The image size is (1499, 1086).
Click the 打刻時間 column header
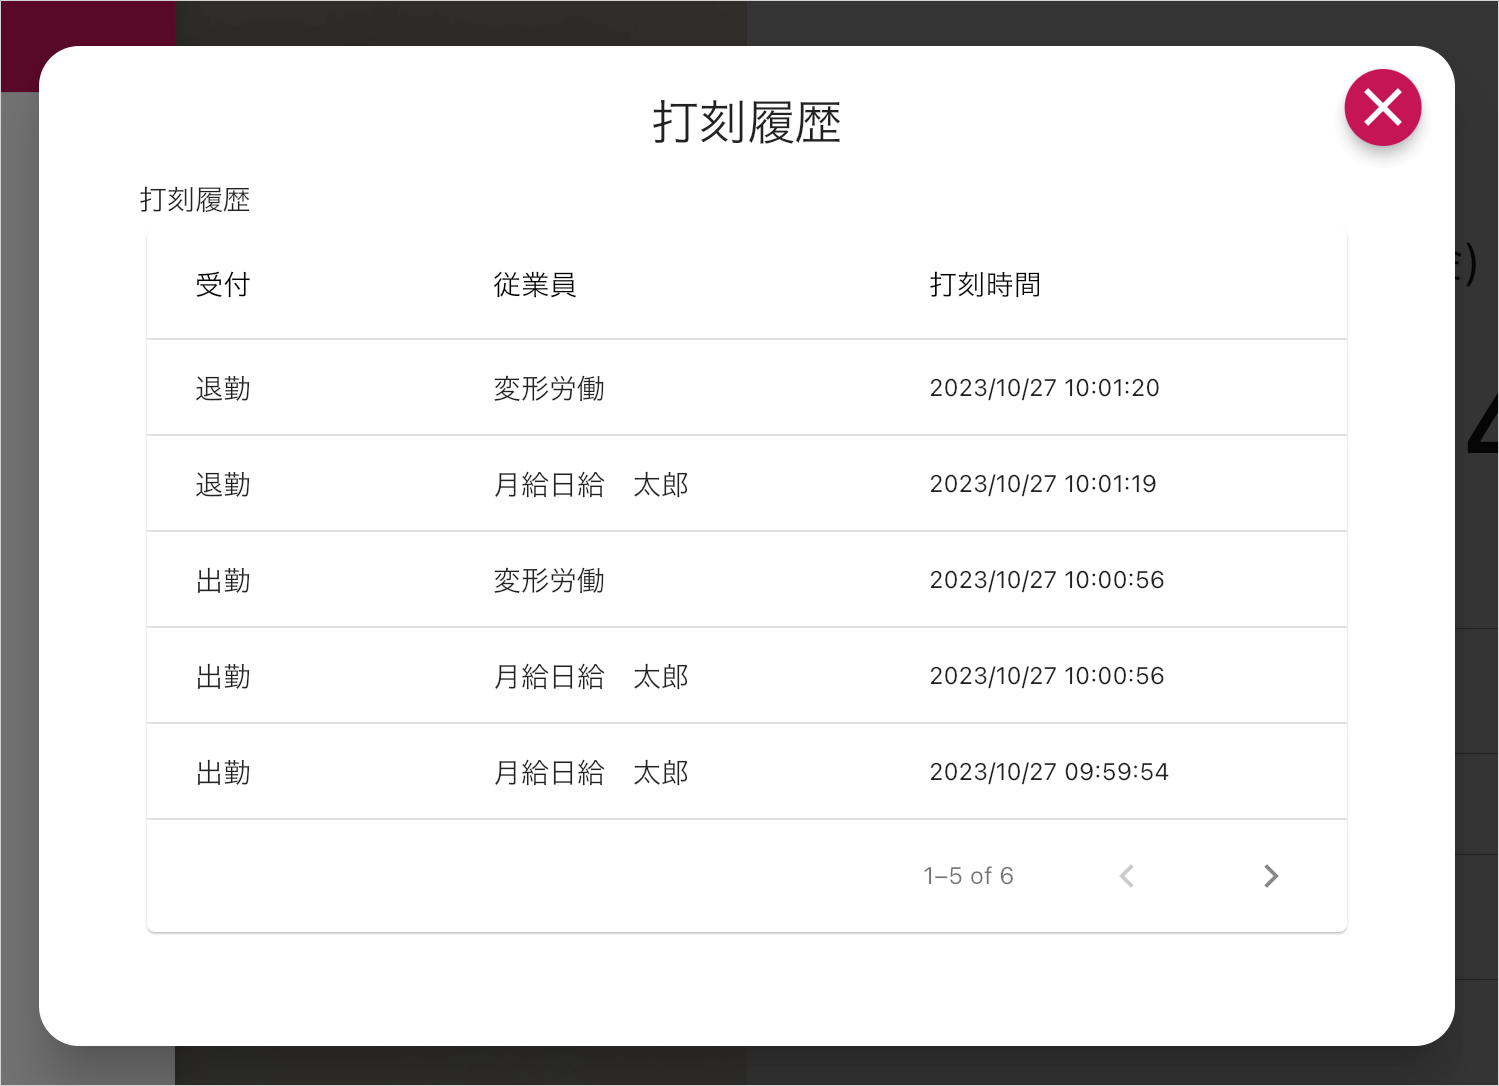(x=984, y=285)
